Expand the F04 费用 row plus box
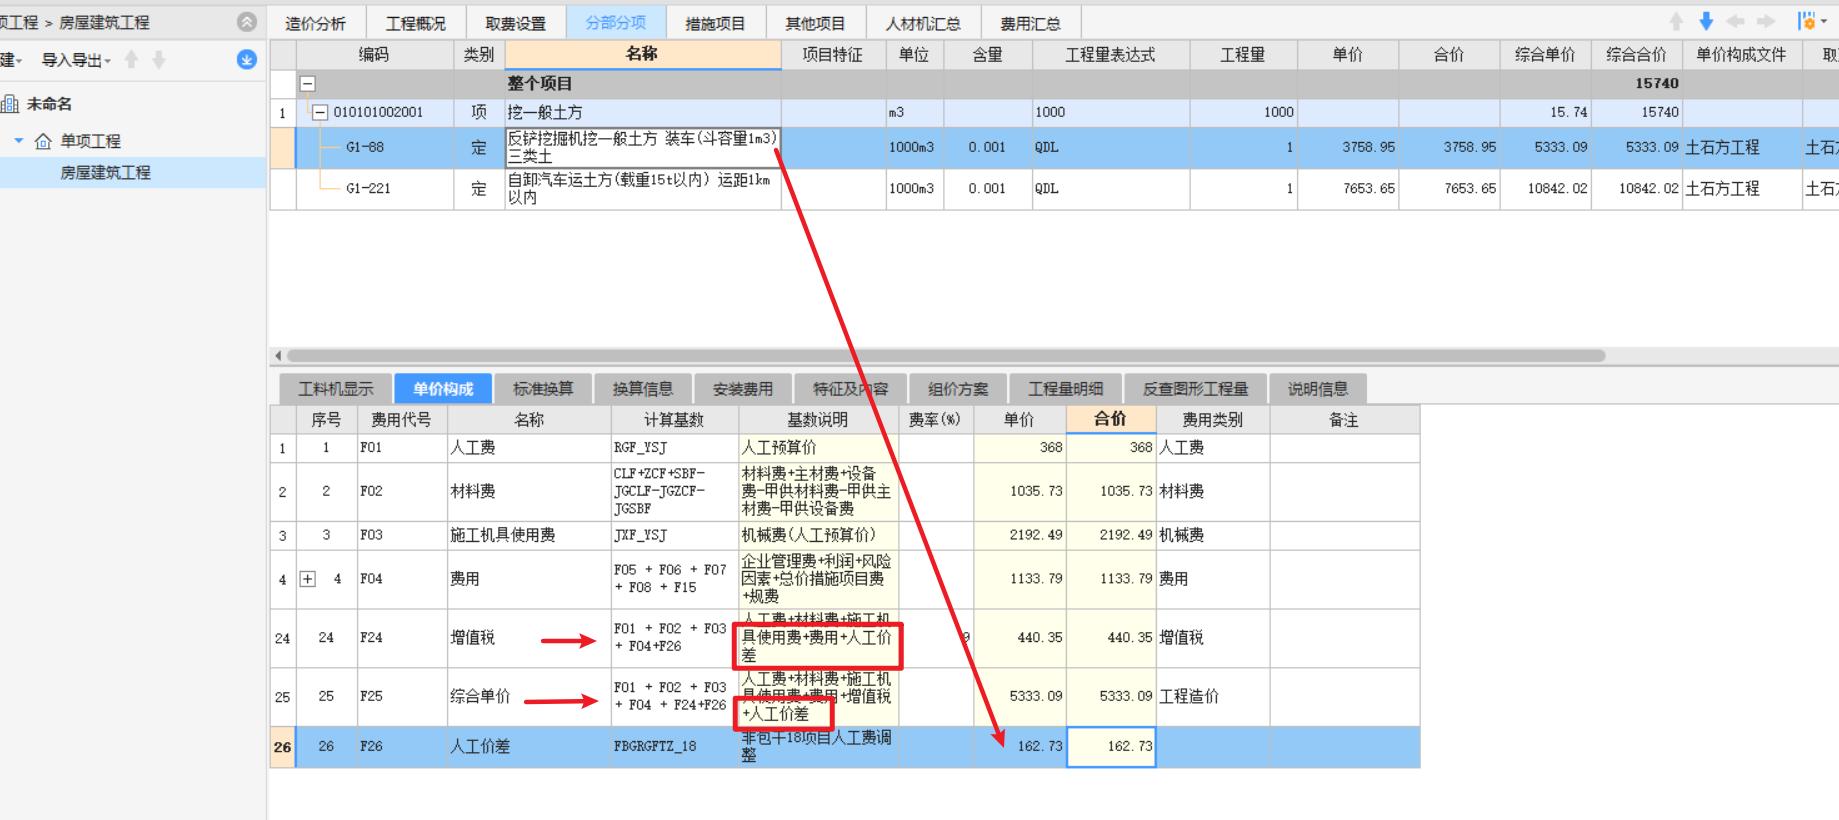 coord(308,579)
